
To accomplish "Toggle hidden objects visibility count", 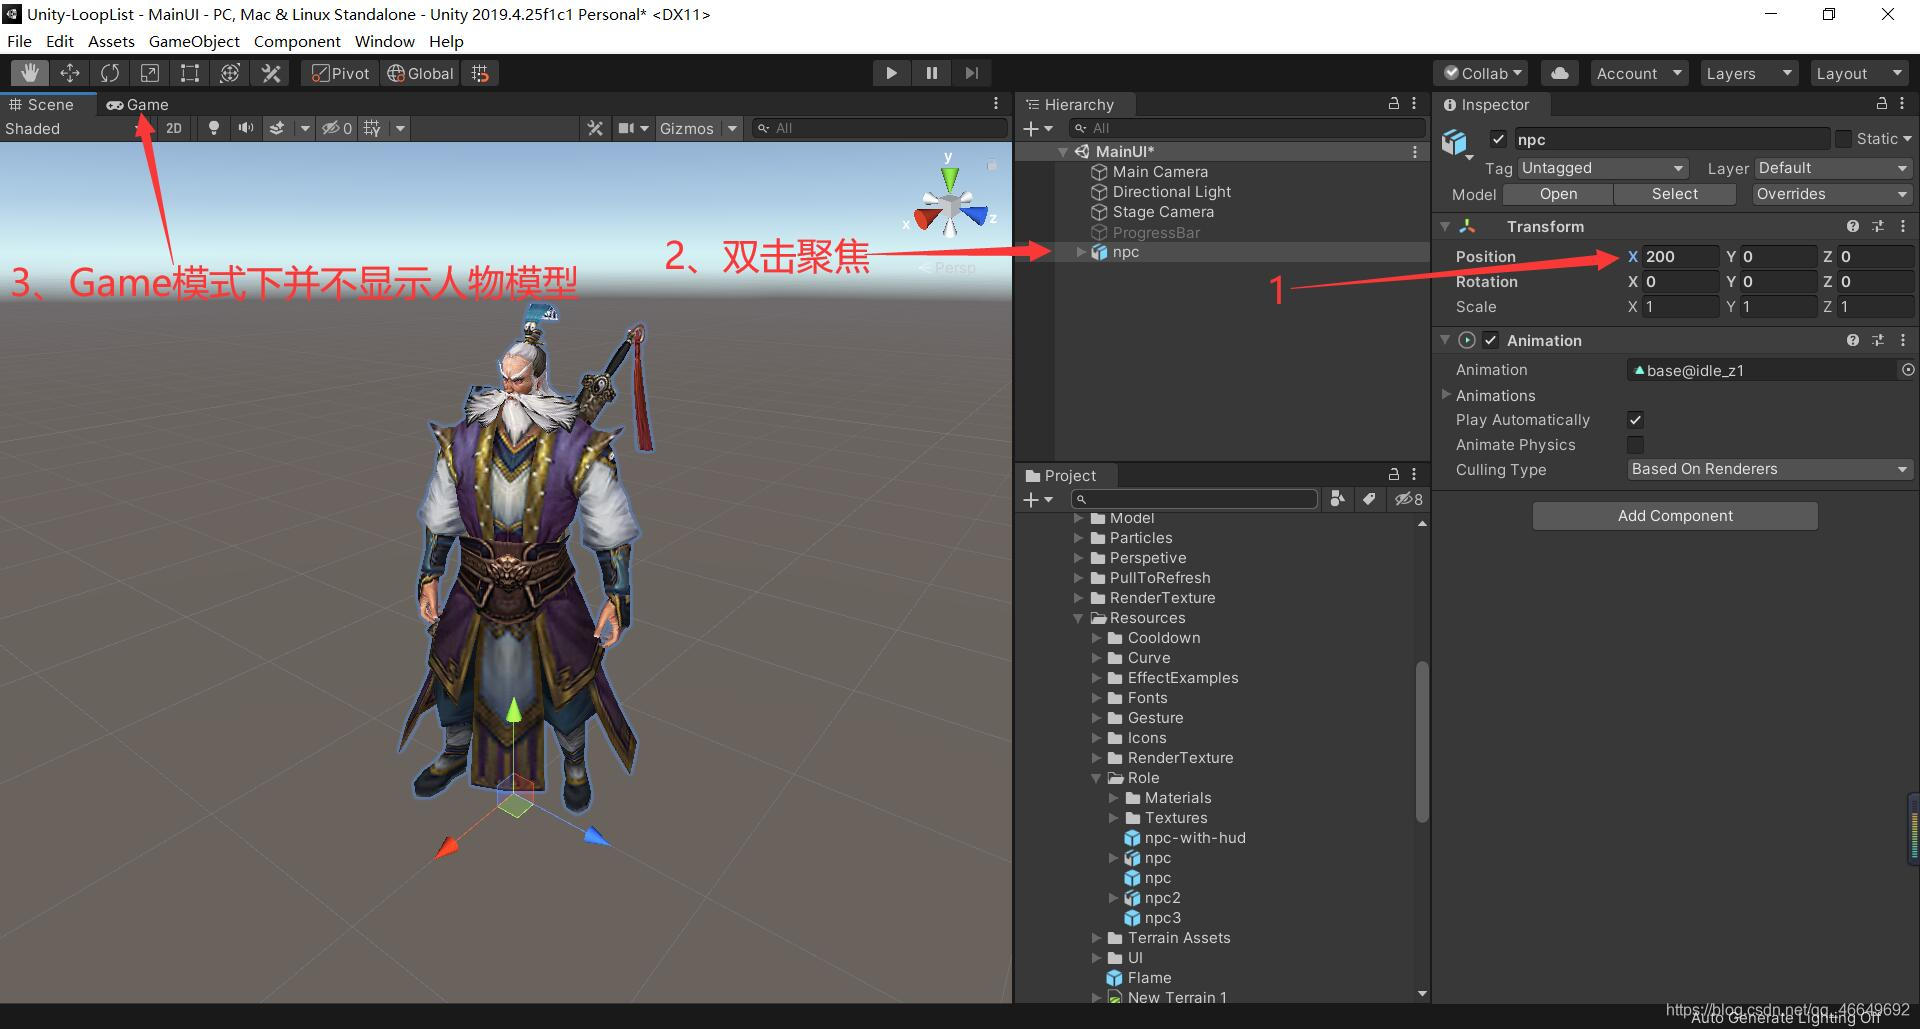I will [337, 128].
